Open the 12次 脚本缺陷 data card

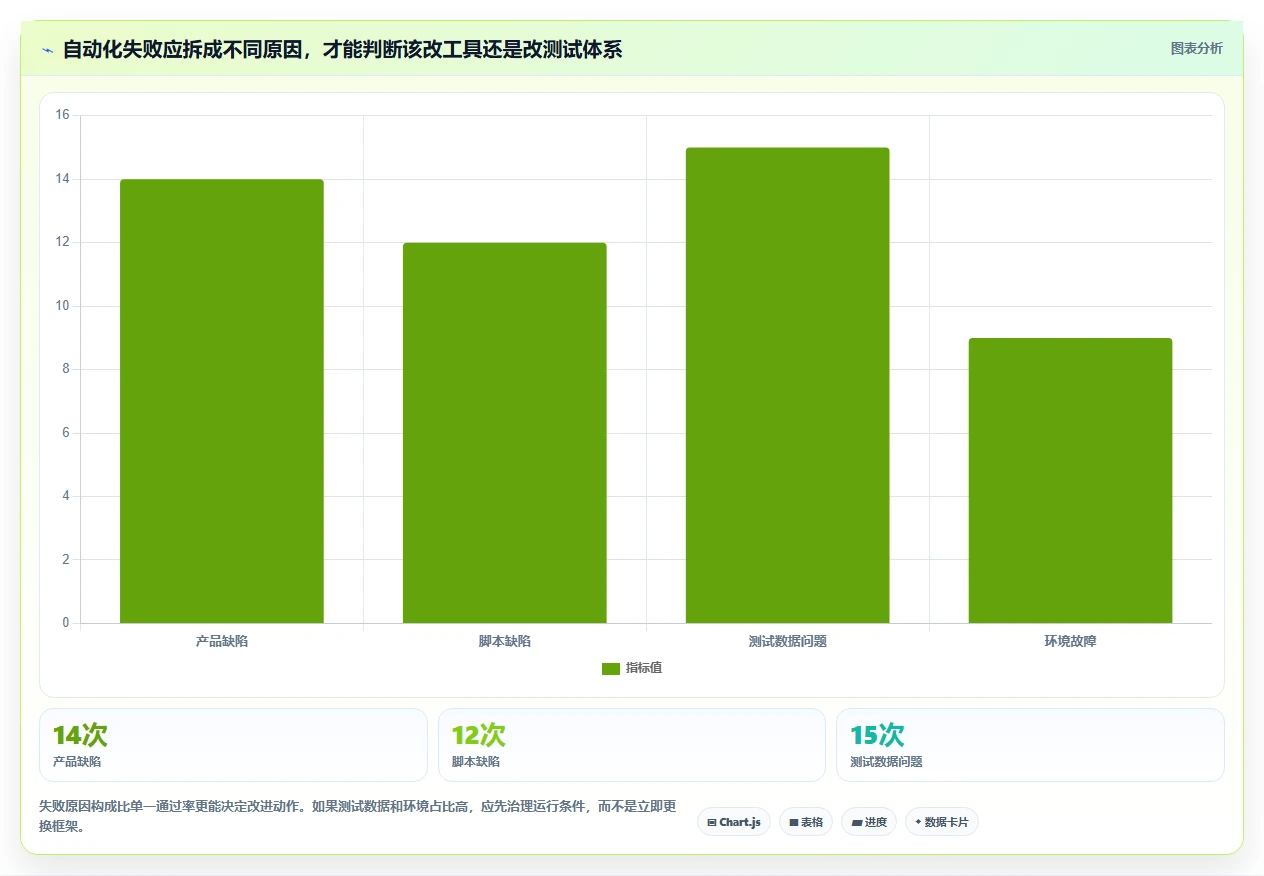click(x=632, y=745)
